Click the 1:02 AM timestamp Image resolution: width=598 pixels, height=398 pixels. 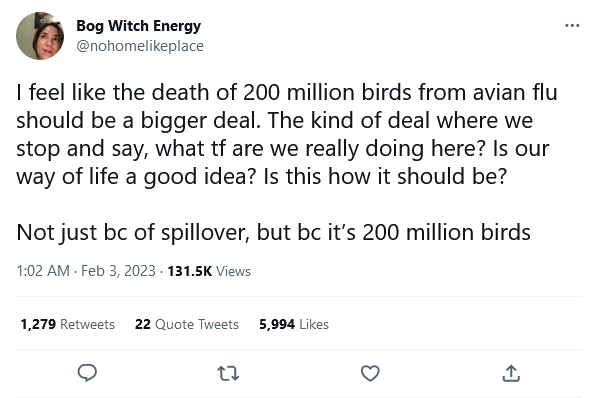[43, 271]
